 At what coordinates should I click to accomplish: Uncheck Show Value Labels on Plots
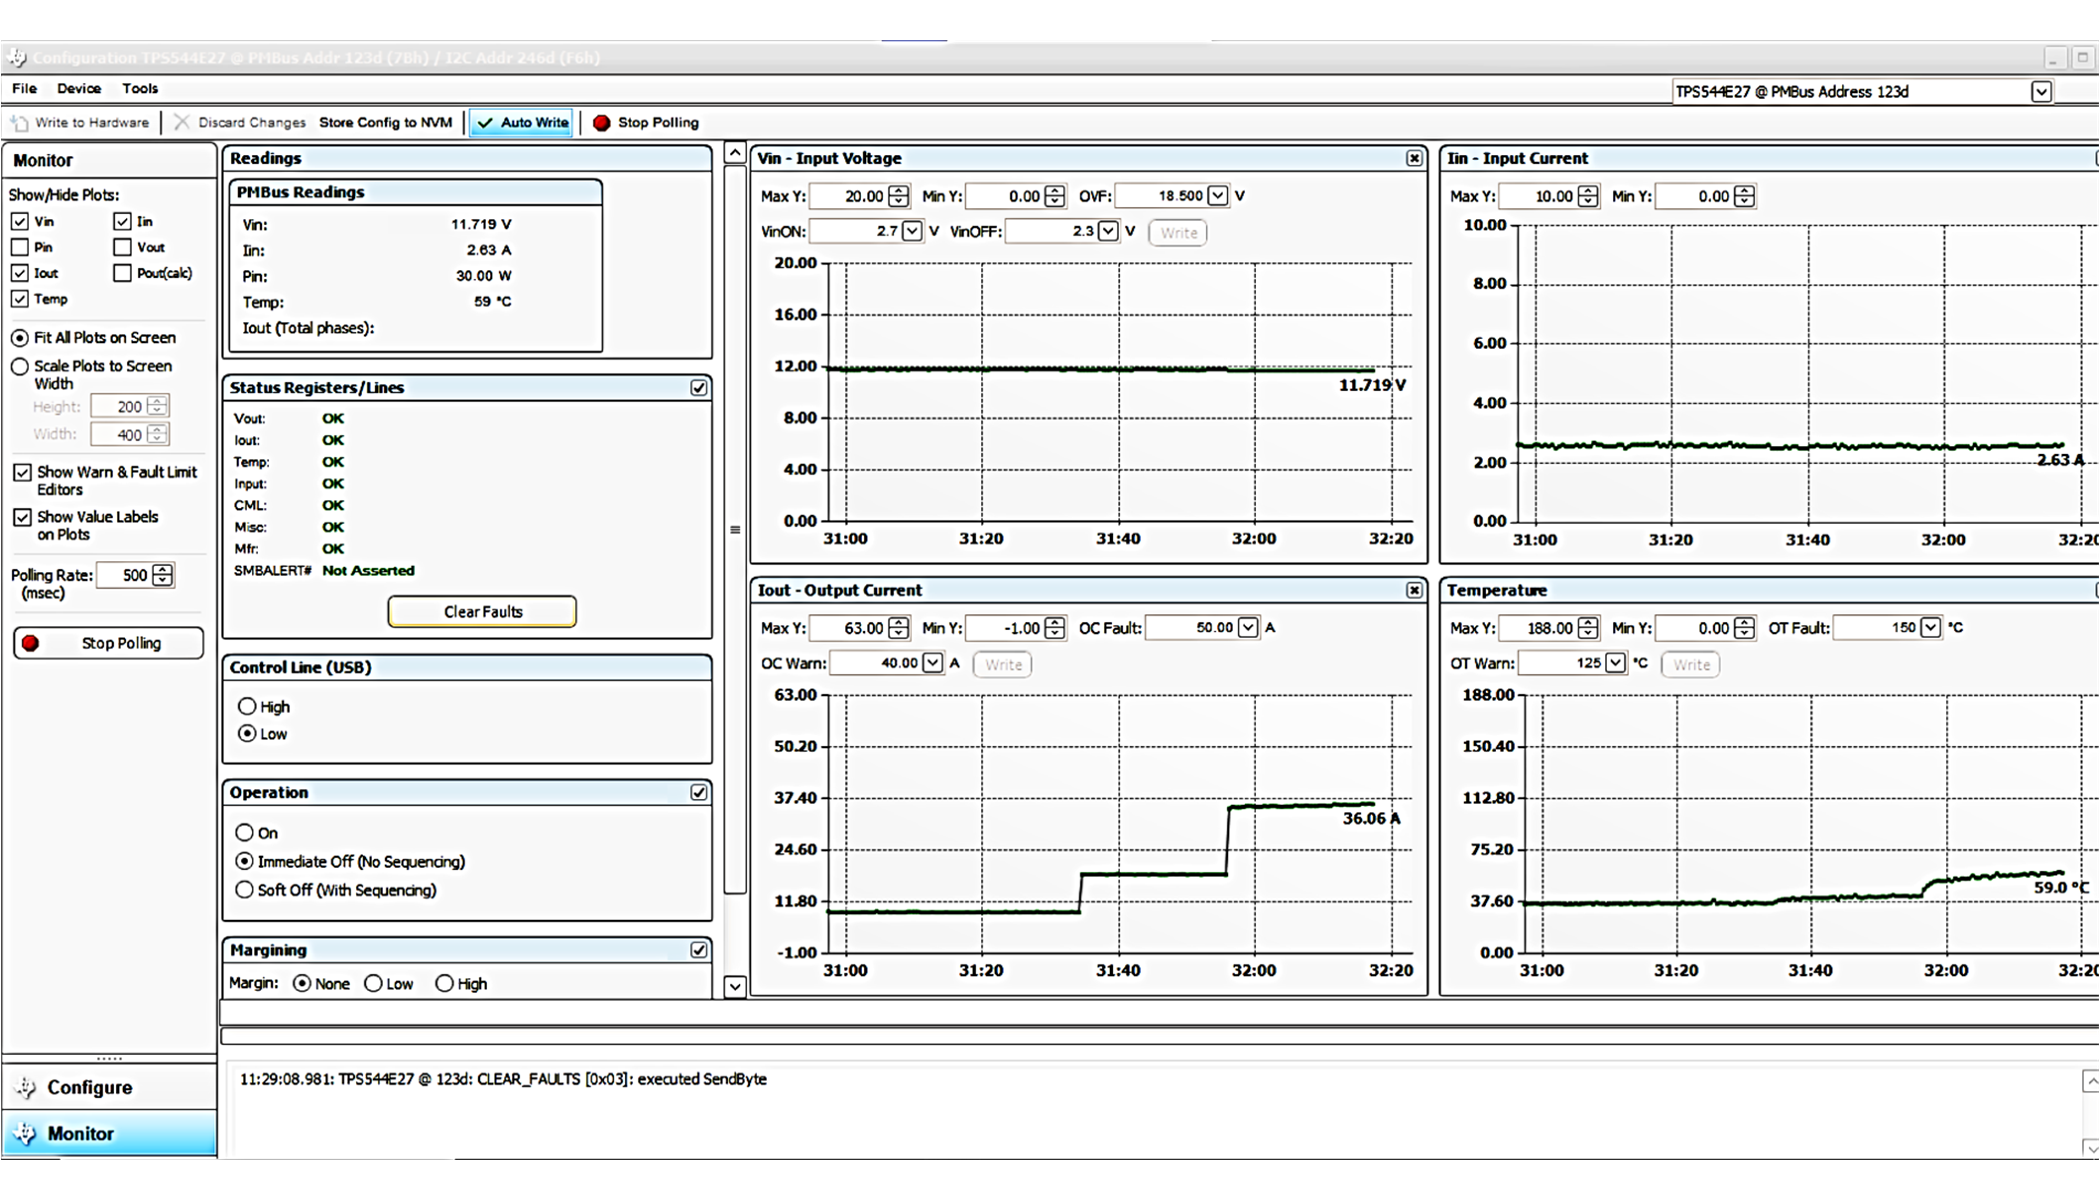pos(22,517)
